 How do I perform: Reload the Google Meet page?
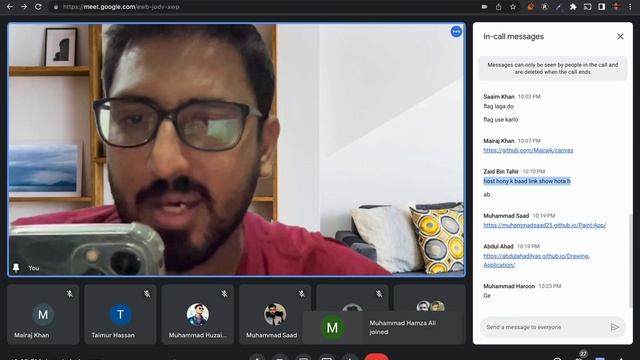pyautogui.click(x=38, y=7)
